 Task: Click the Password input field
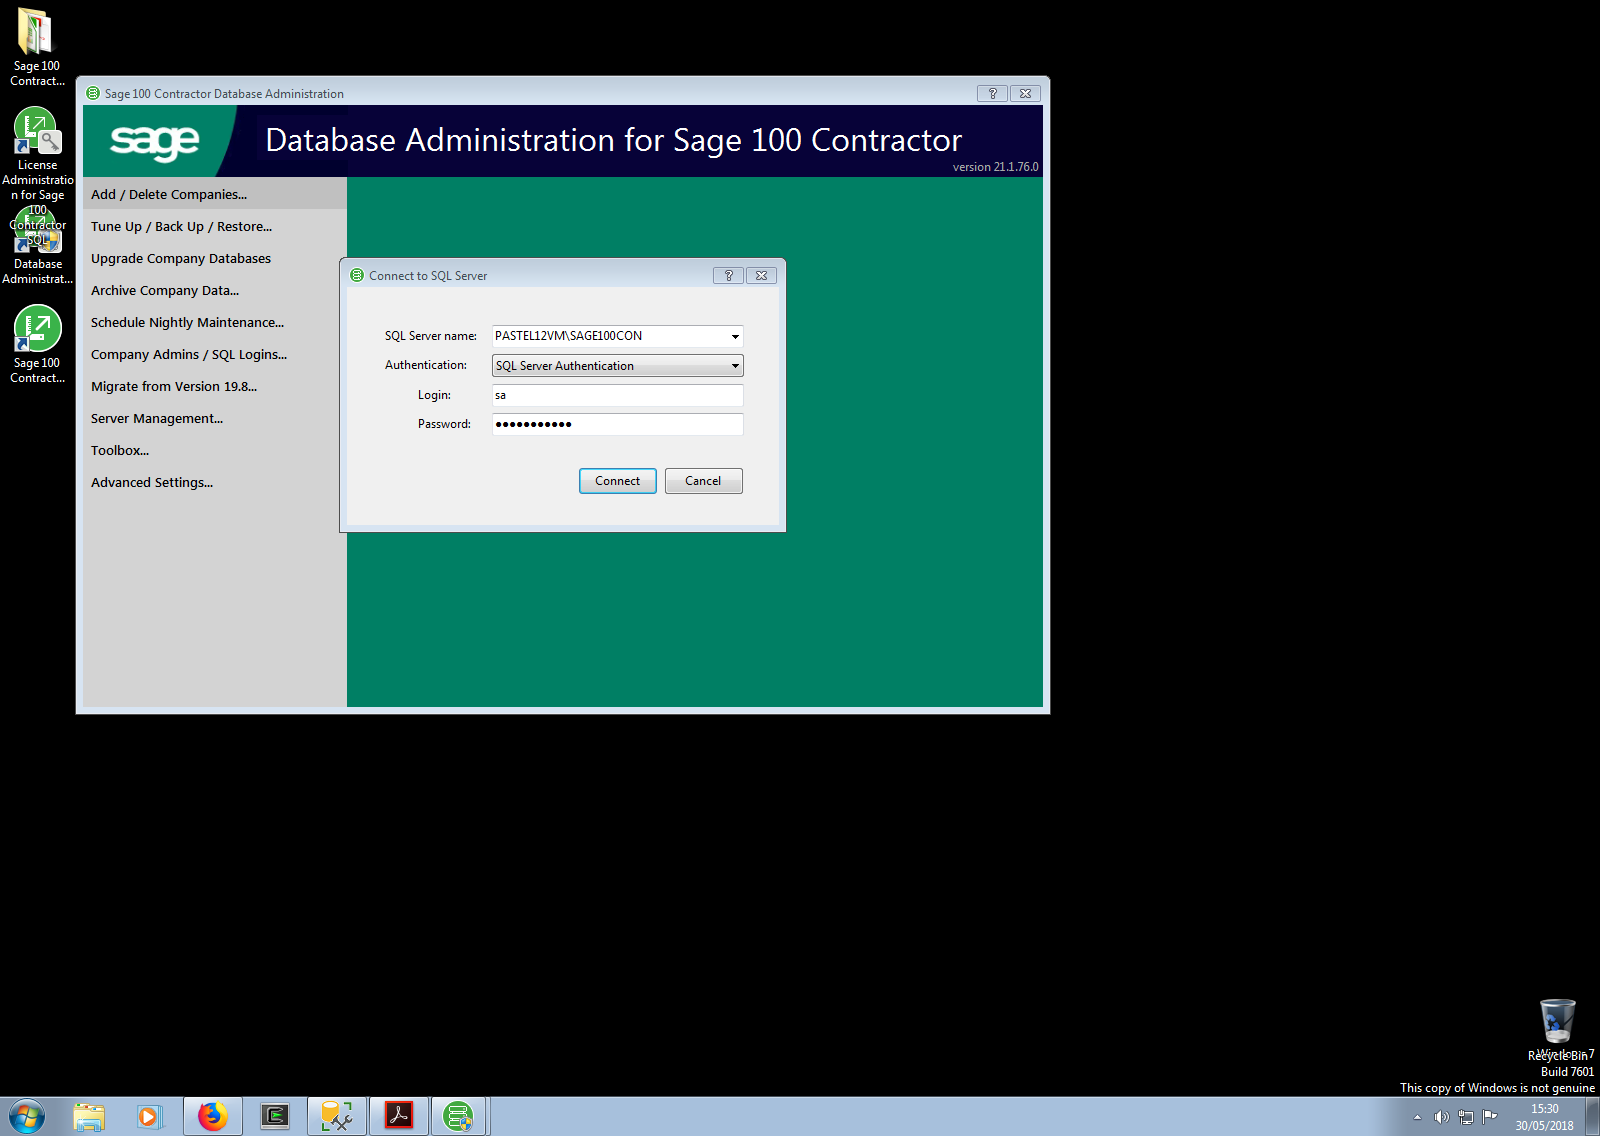pyautogui.click(x=617, y=424)
